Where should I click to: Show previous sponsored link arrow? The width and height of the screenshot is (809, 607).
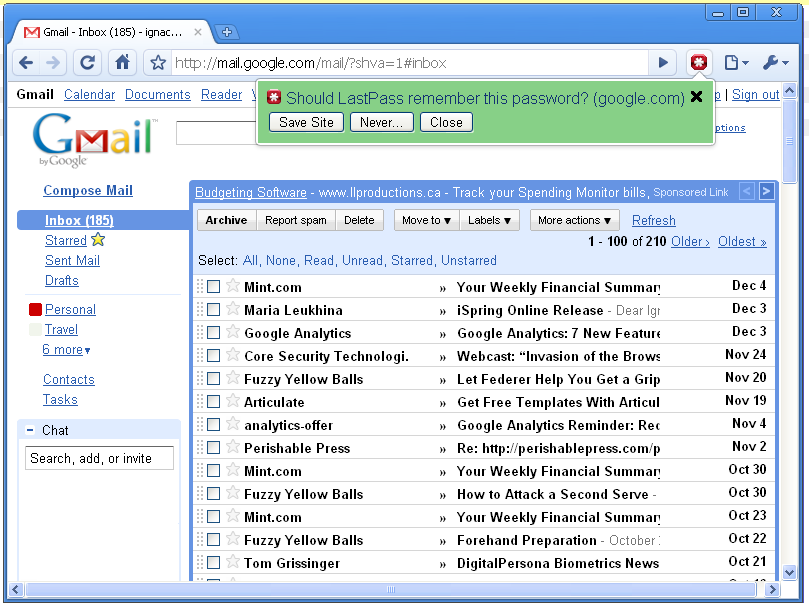[x=747, y=191]
